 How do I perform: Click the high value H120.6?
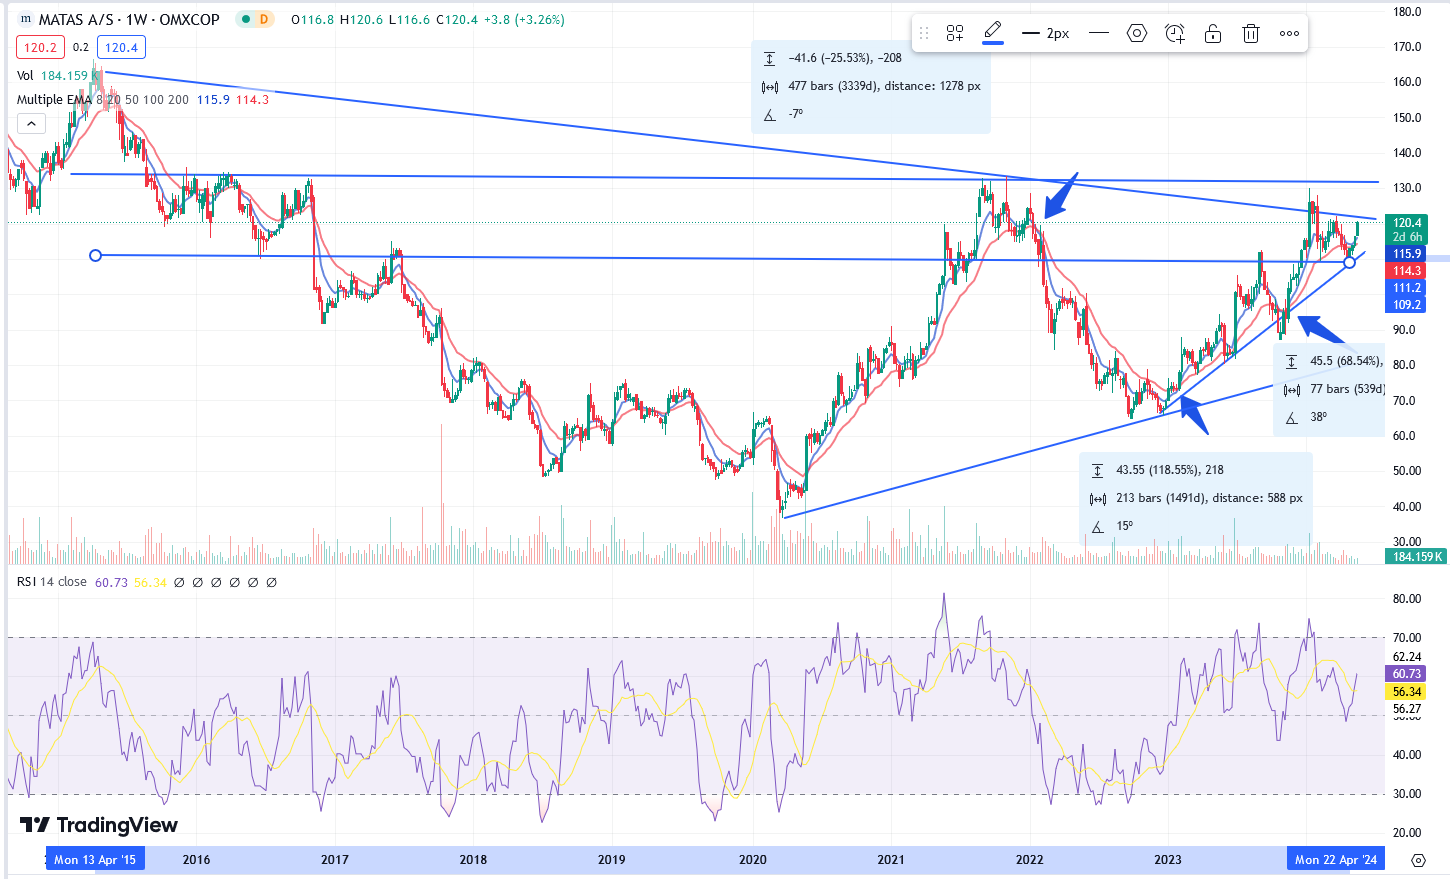(x=361, y=19)
